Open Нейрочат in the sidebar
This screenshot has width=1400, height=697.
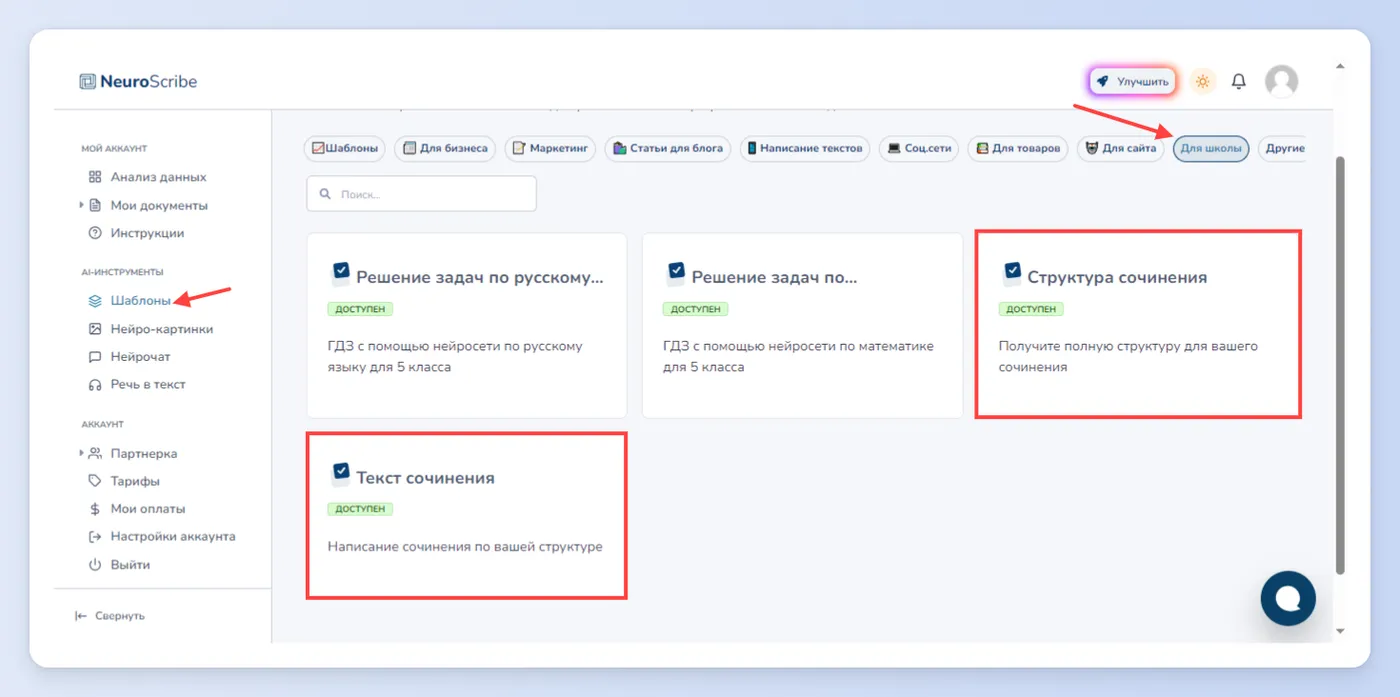click(x=130, y=357)
